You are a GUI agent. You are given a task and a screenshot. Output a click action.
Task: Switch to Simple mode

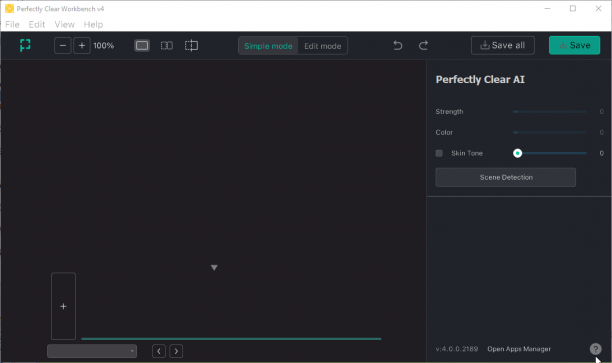click(x=268, y=46)
